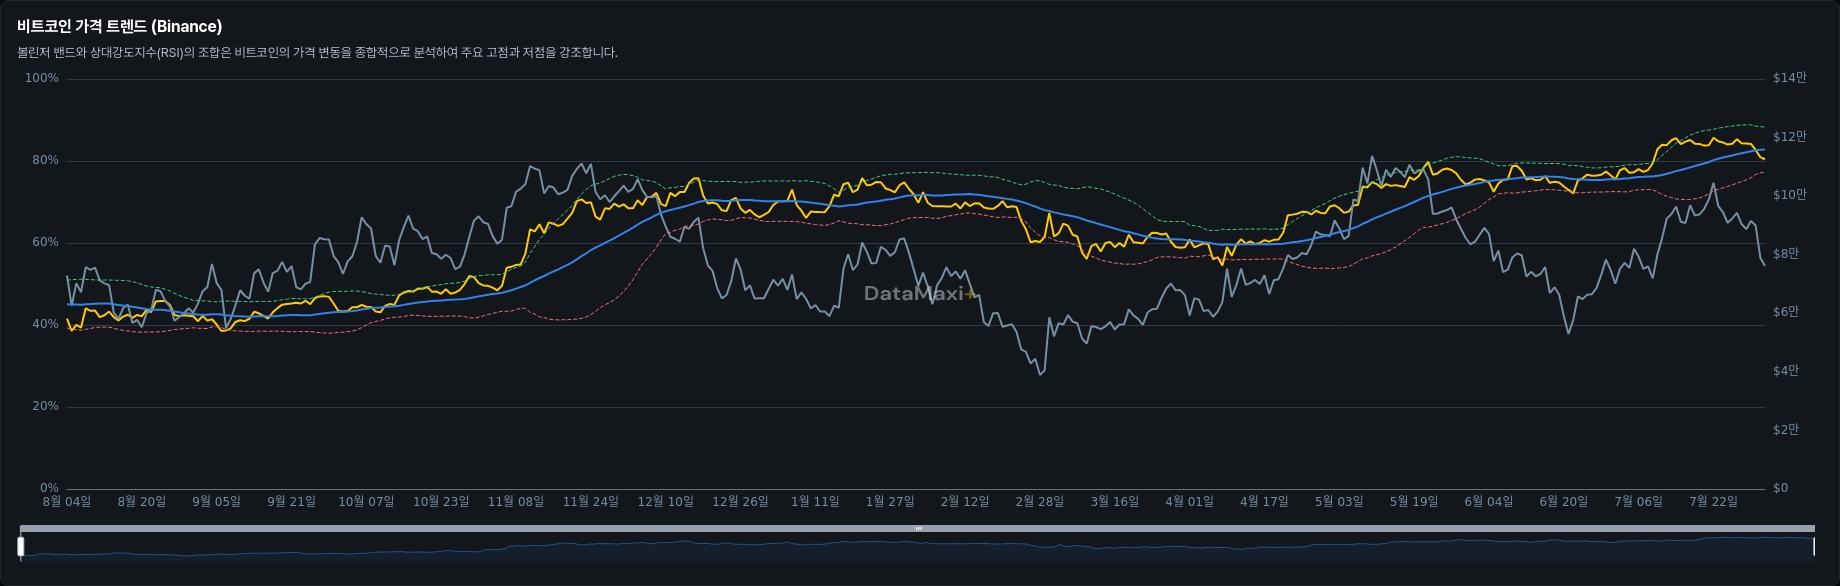This screenshot has height=586, width=1840.
Task: Click the 40% label on the left axis
Action: [46, 324]
